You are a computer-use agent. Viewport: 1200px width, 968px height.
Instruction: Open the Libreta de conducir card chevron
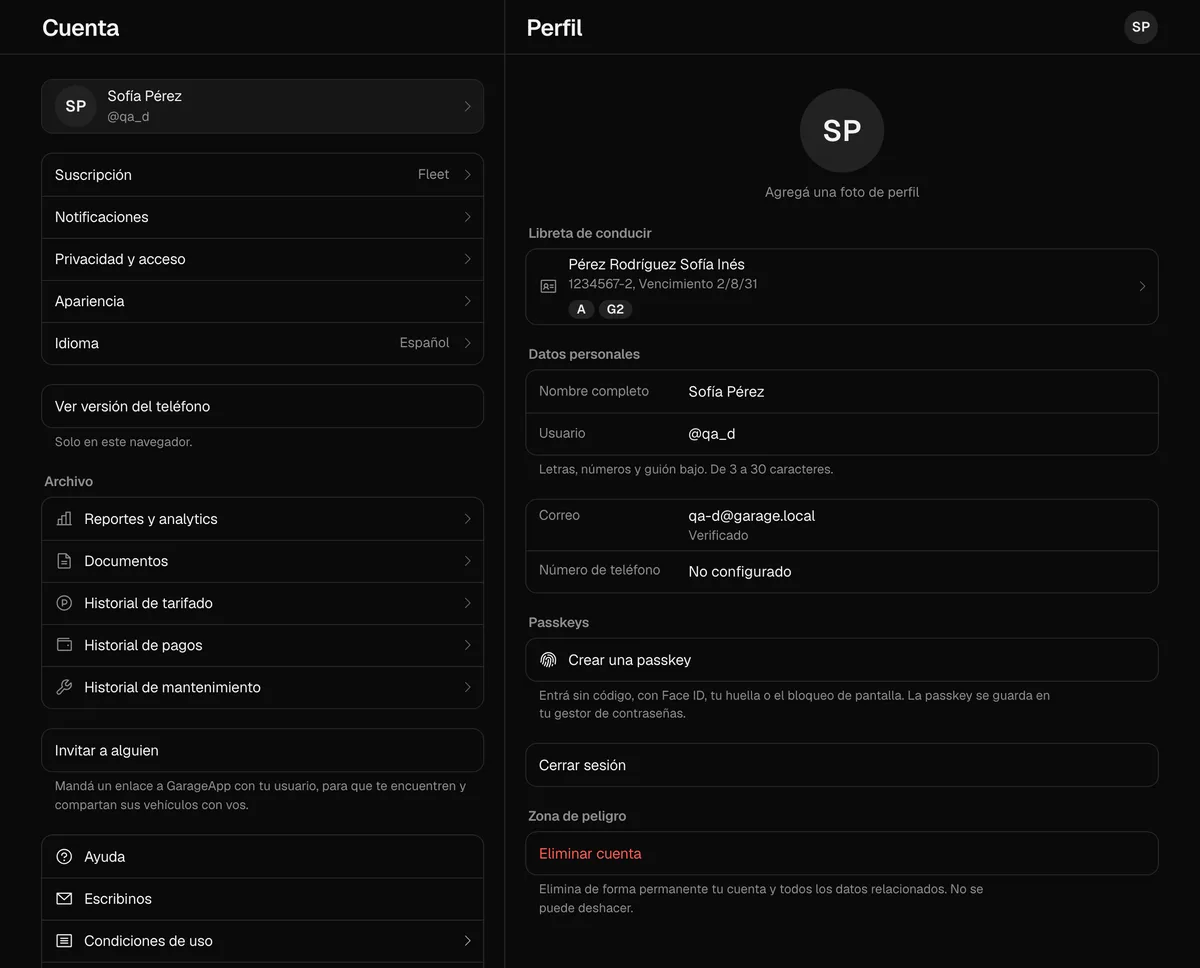(x=1142, y=286)
